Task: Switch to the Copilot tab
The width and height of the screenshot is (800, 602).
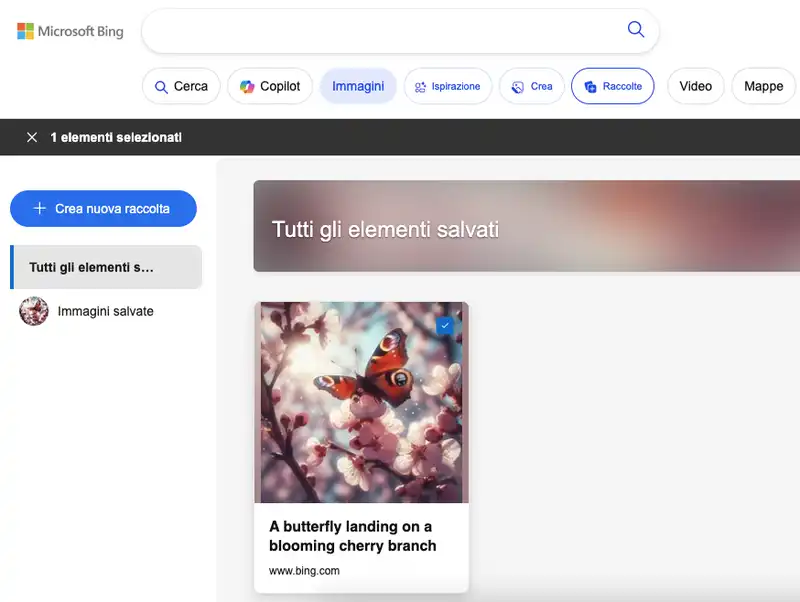Action: tap(270, 86)
